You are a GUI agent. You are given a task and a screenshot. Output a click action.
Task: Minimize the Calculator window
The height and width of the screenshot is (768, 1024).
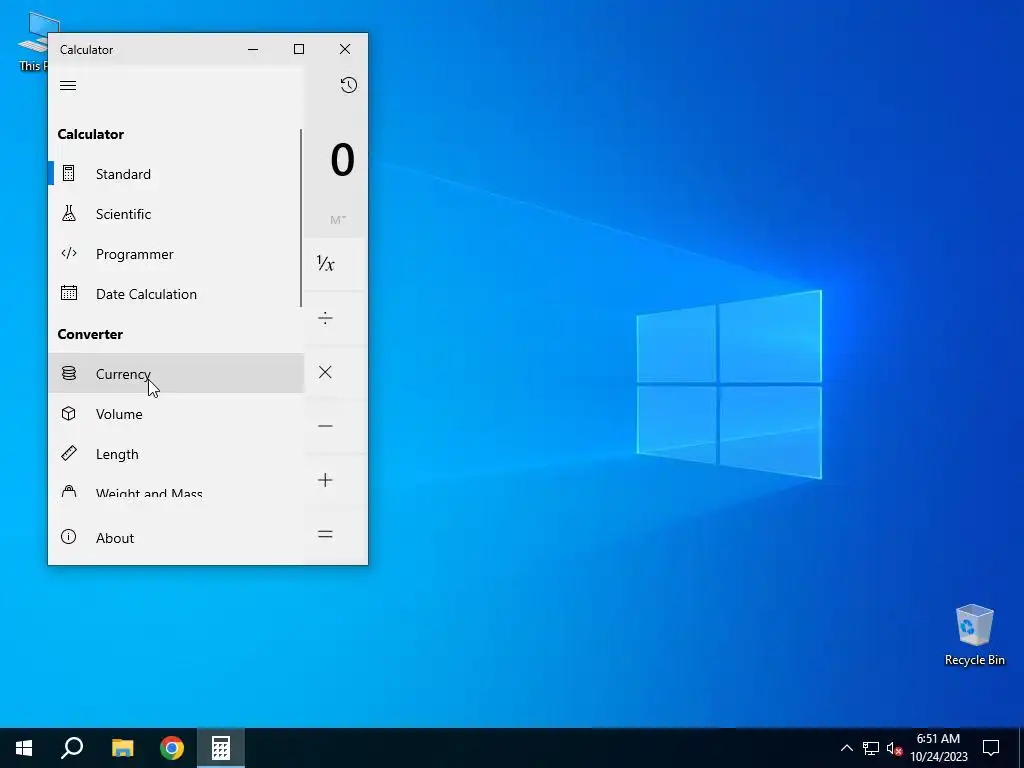(x=253, y=49)
